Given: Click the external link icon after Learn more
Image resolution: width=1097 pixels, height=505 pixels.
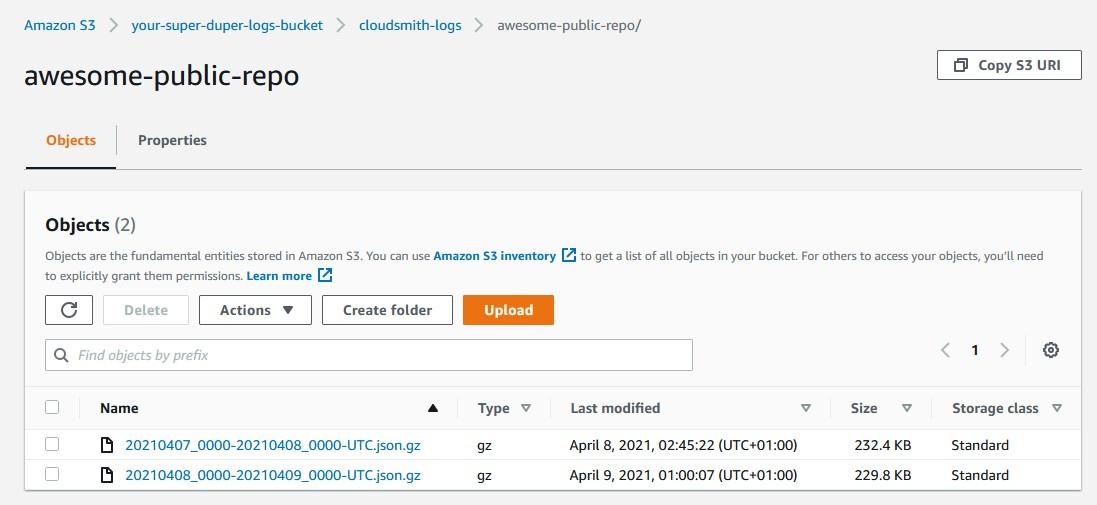Looking at the screenshot, I should (325, 275).
